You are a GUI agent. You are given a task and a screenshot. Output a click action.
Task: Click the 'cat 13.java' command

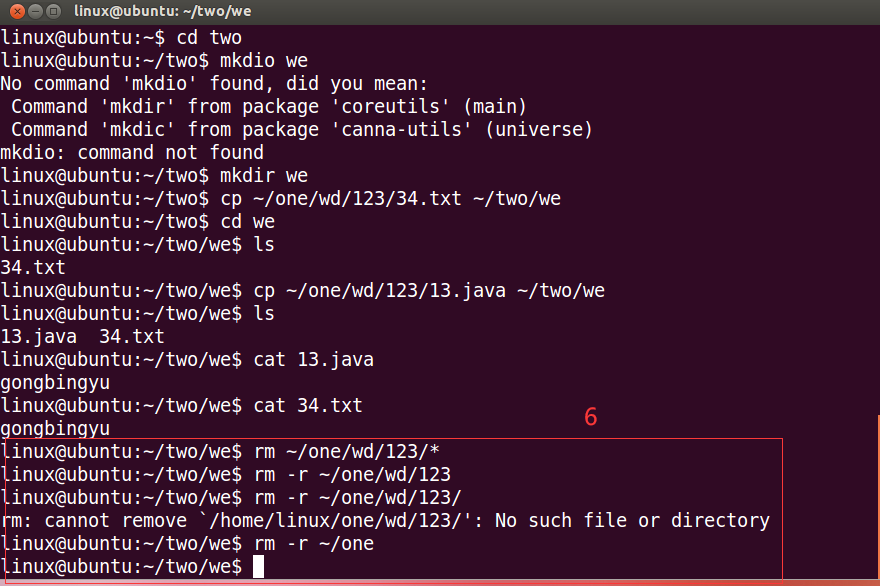[314, 360]
